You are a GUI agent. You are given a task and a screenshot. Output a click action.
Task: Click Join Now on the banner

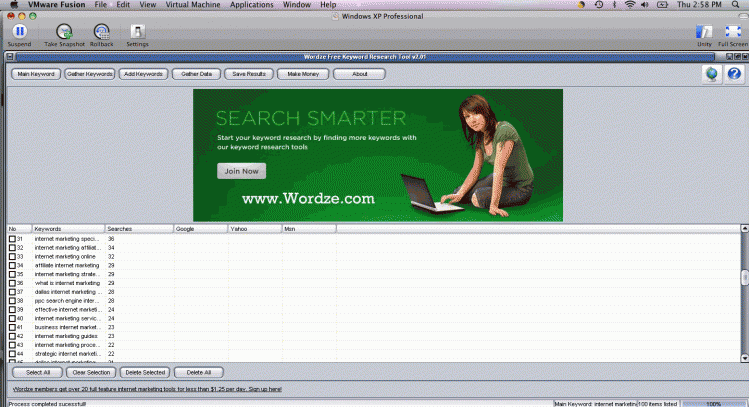(x=241, y=171)
